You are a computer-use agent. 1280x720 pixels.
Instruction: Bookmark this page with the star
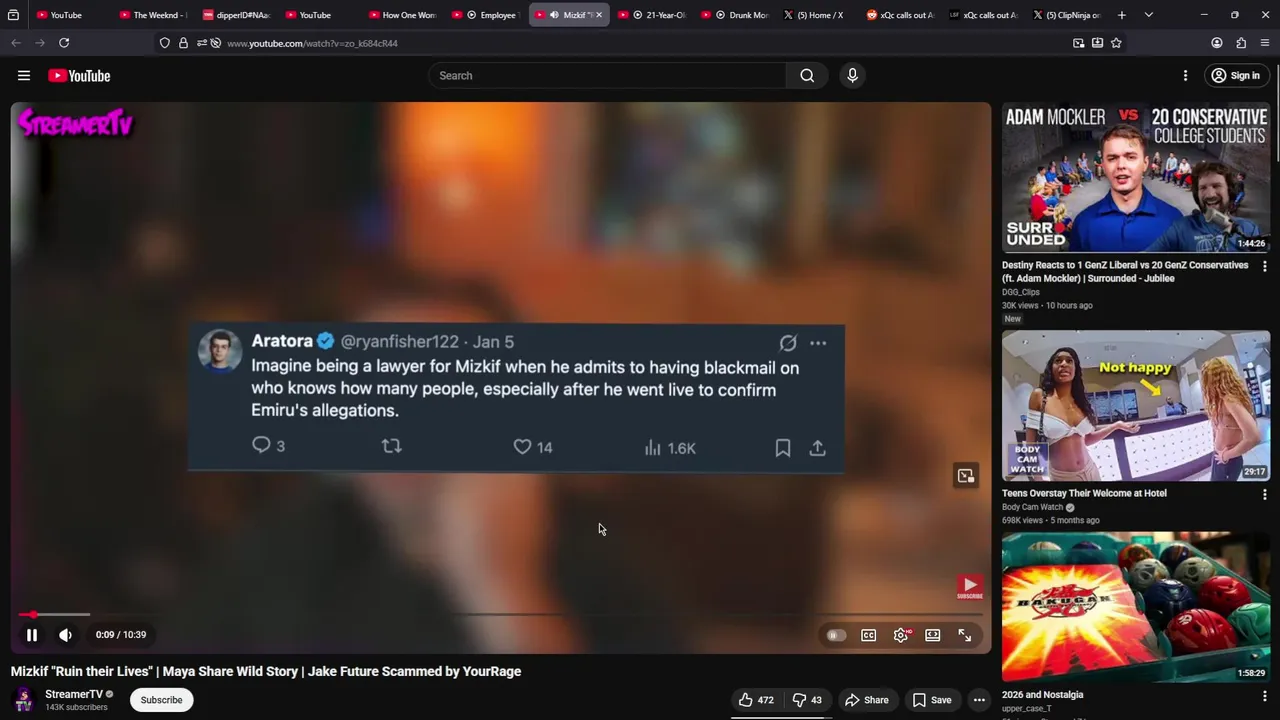1116,43
